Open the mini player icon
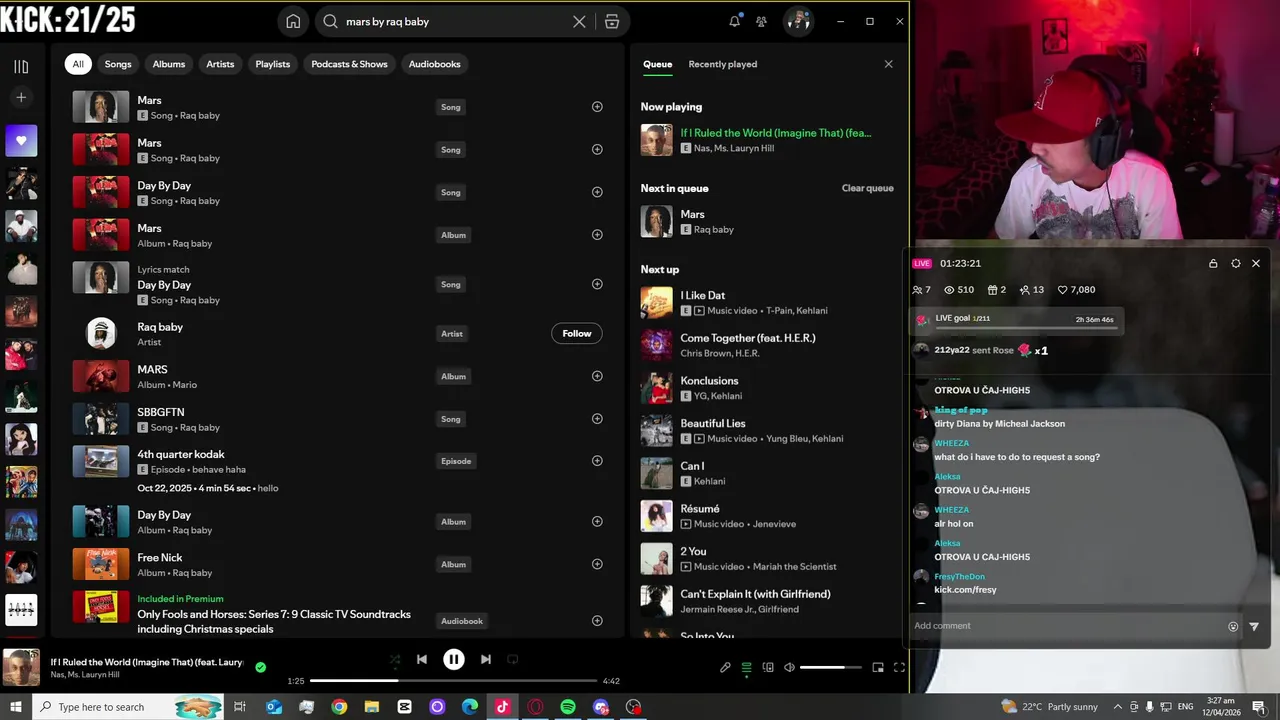 [878, 667]
